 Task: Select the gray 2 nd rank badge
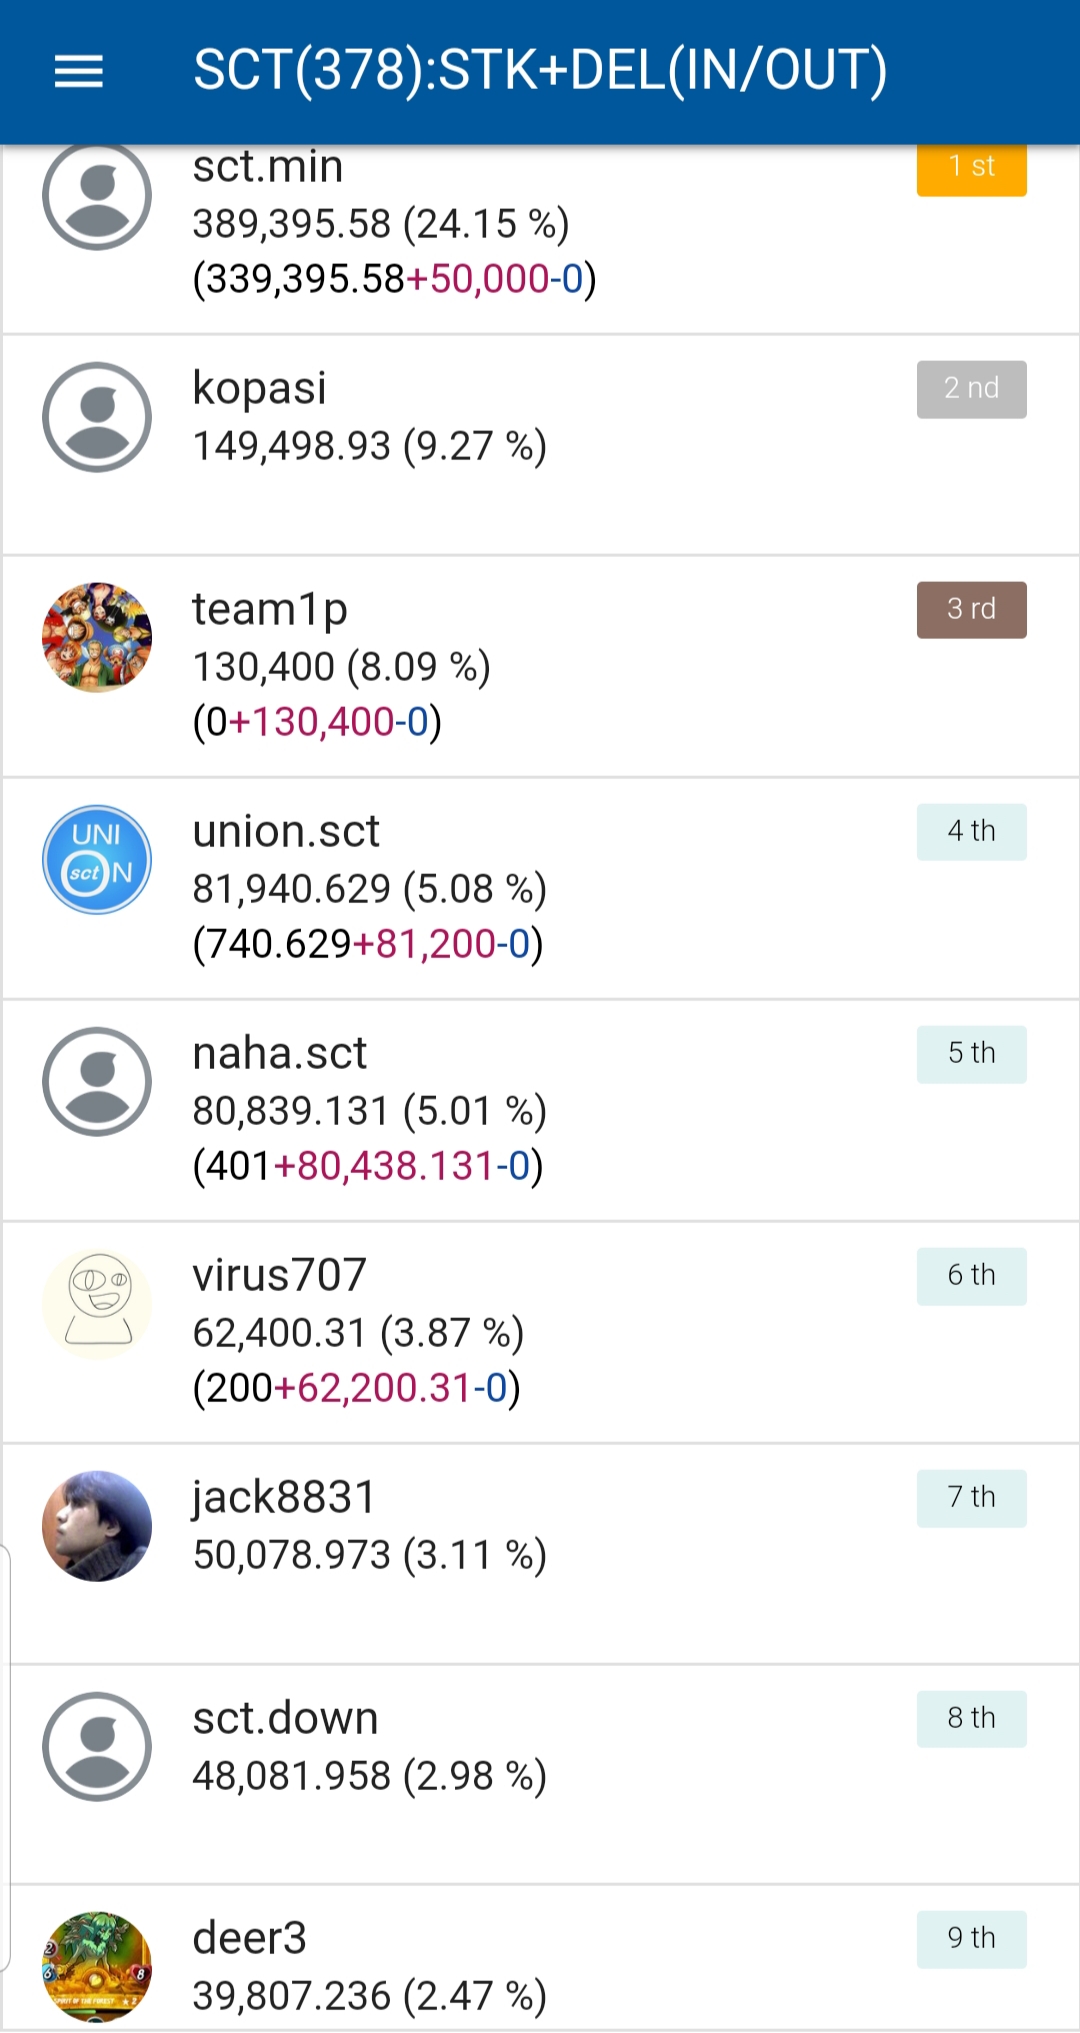[972, 389]
